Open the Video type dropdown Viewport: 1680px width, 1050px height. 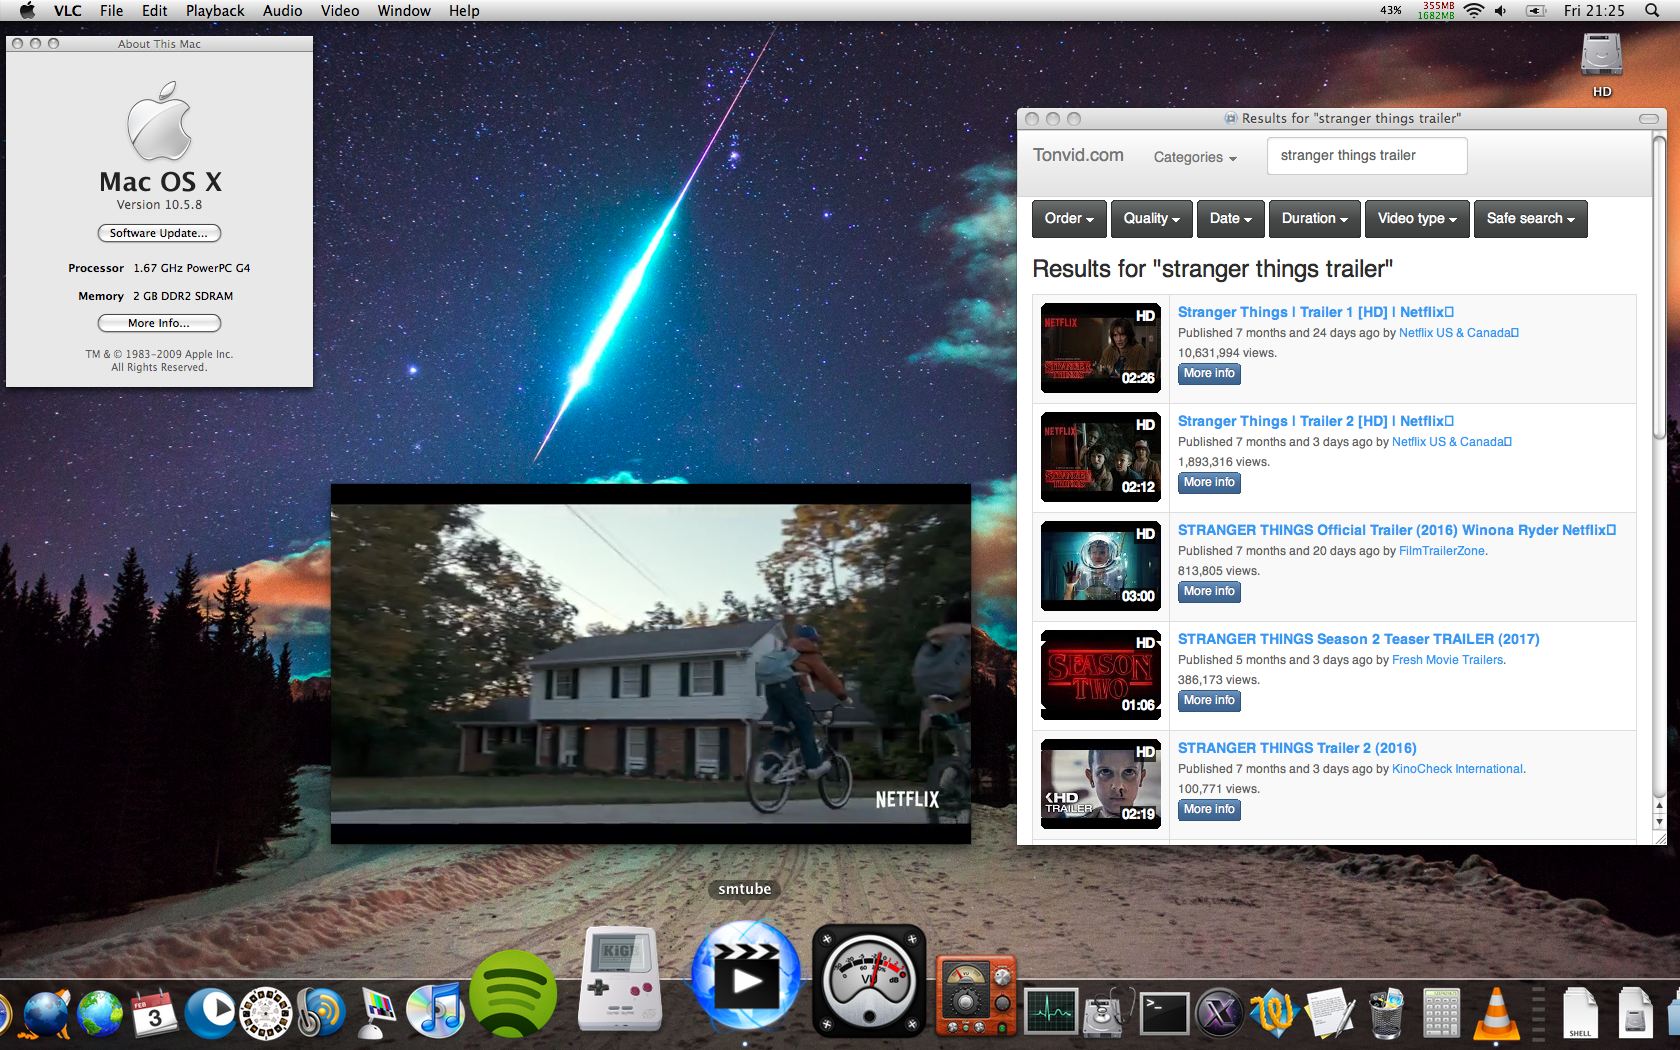pos(1417,218)
